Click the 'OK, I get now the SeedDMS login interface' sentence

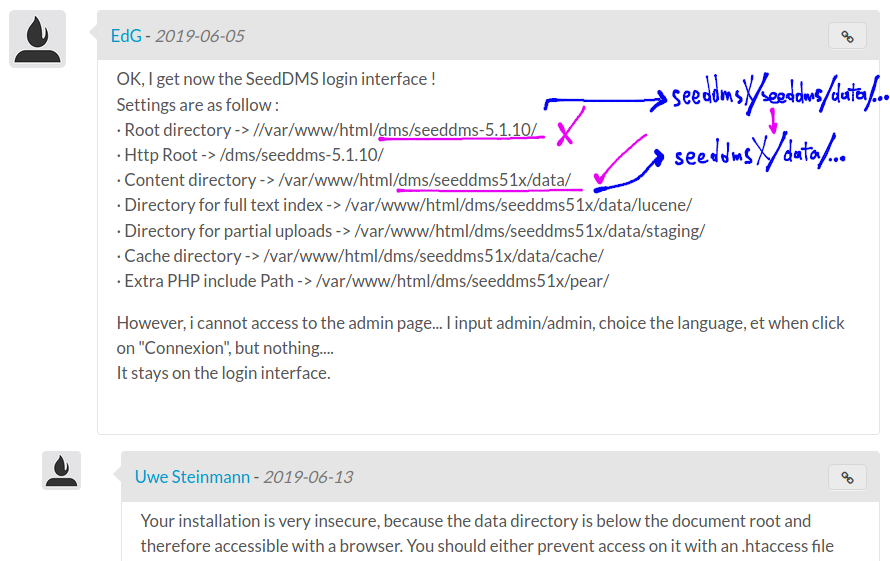[x=276, y=79]
